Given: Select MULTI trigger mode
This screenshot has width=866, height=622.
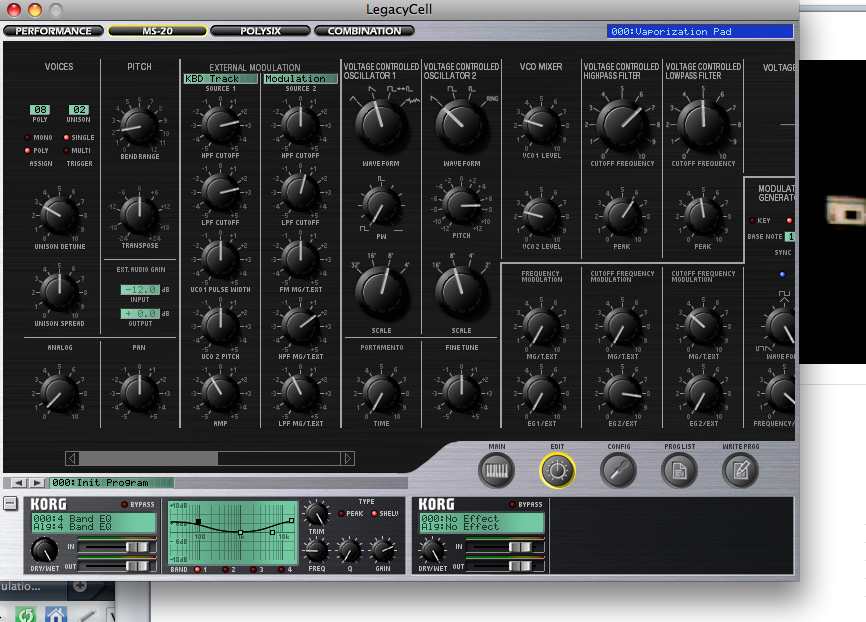Looking at the screenshot, I should pos(66,150).
